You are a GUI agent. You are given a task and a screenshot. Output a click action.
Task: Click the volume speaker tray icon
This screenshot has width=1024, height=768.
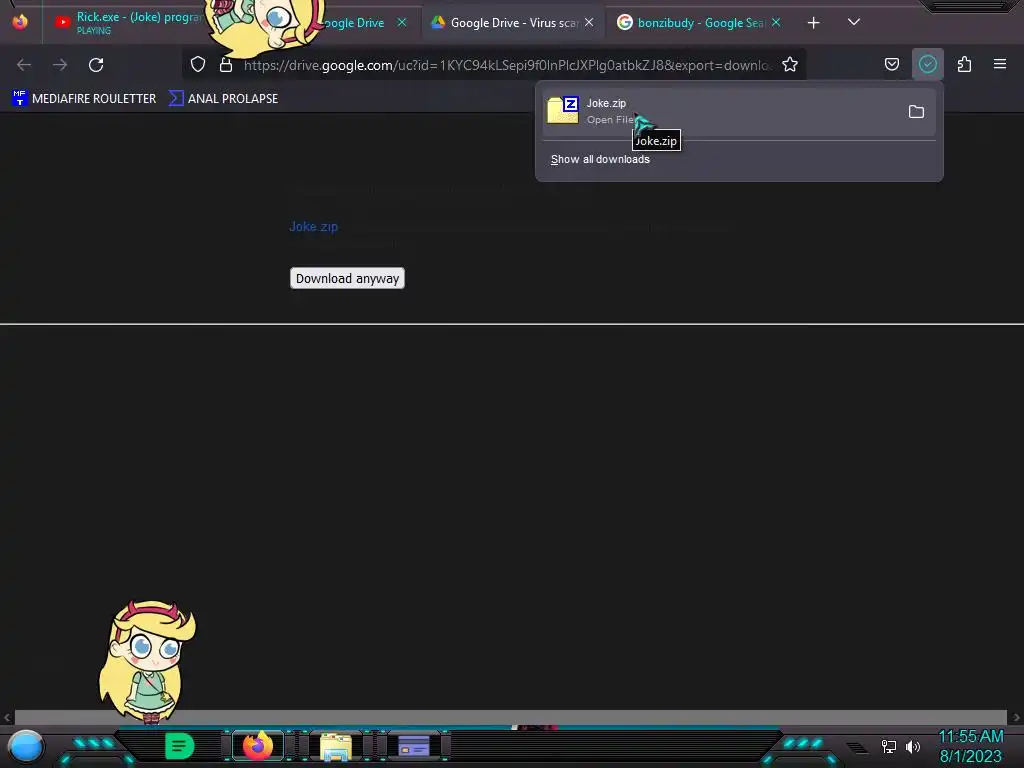[913, 746]
